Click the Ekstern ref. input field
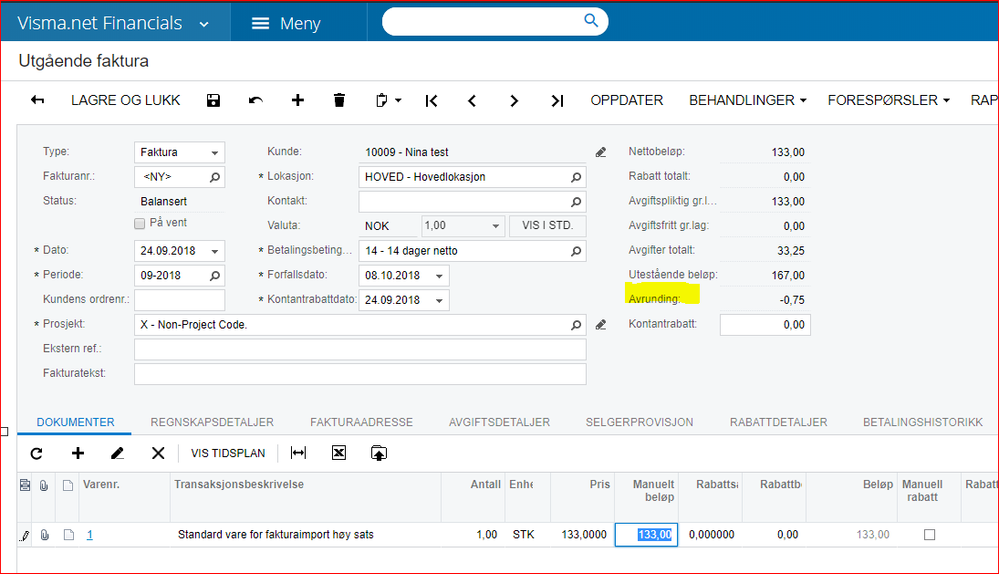 [x=360, y=349]
